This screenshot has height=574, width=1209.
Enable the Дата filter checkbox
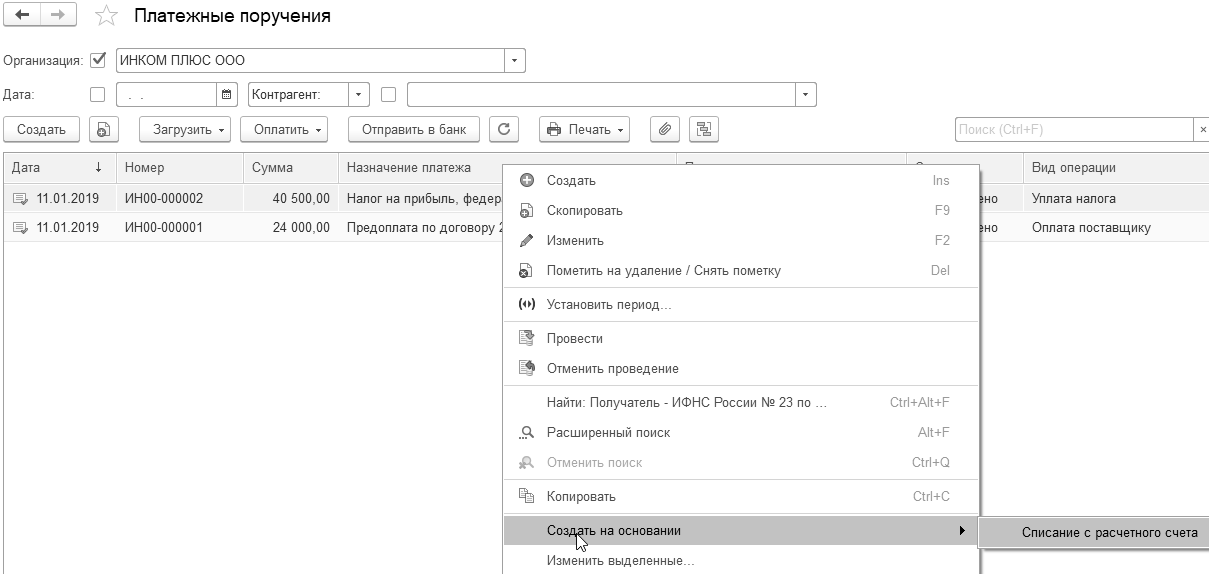click(x=98, y=95)
